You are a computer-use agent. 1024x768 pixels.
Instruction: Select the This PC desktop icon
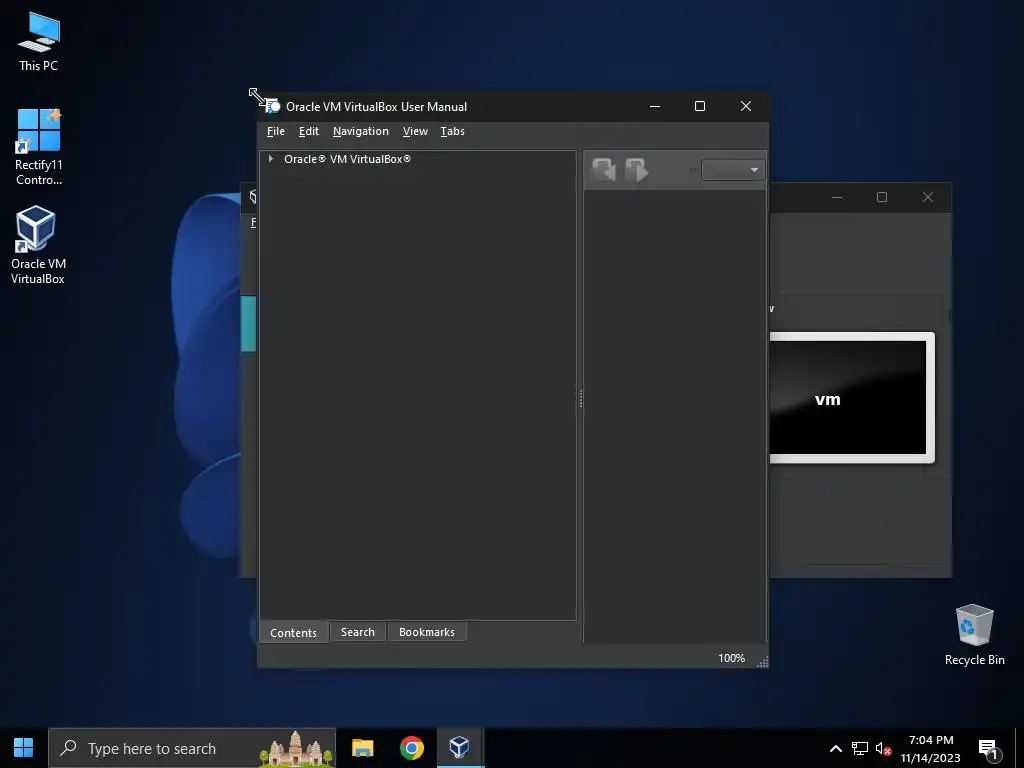point(39,42)
